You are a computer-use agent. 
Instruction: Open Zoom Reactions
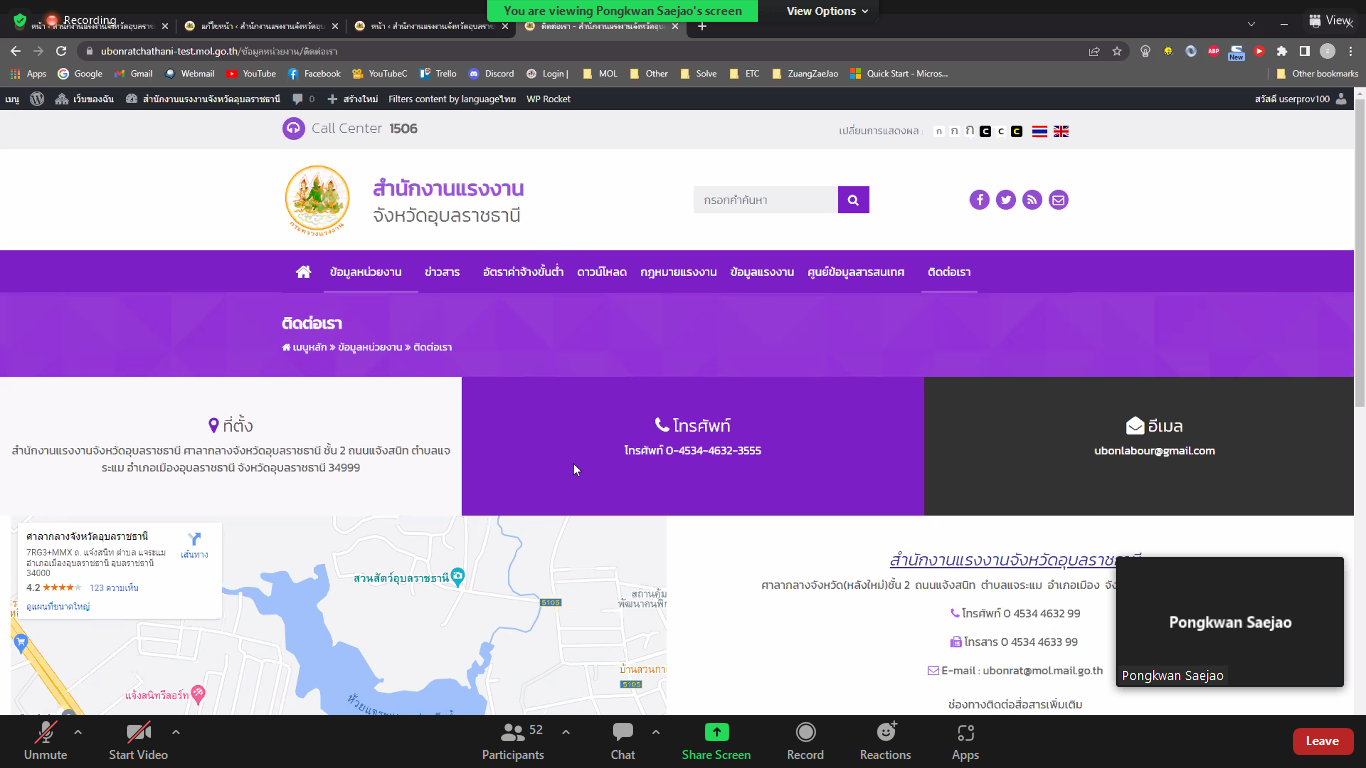tap(885, 741)
